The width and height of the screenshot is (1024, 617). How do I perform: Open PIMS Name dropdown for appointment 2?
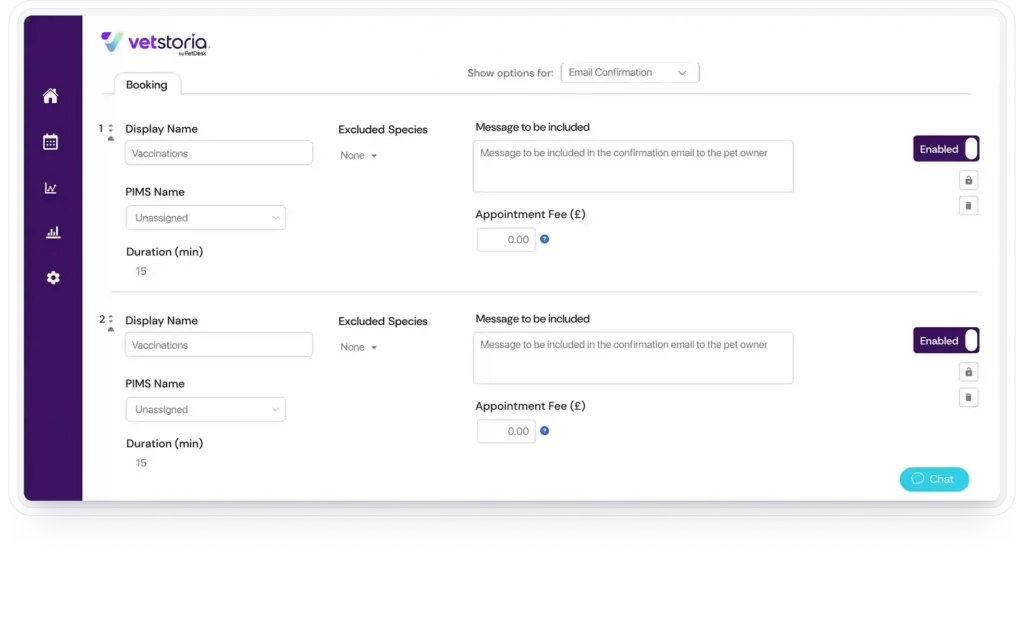[206, 409]
